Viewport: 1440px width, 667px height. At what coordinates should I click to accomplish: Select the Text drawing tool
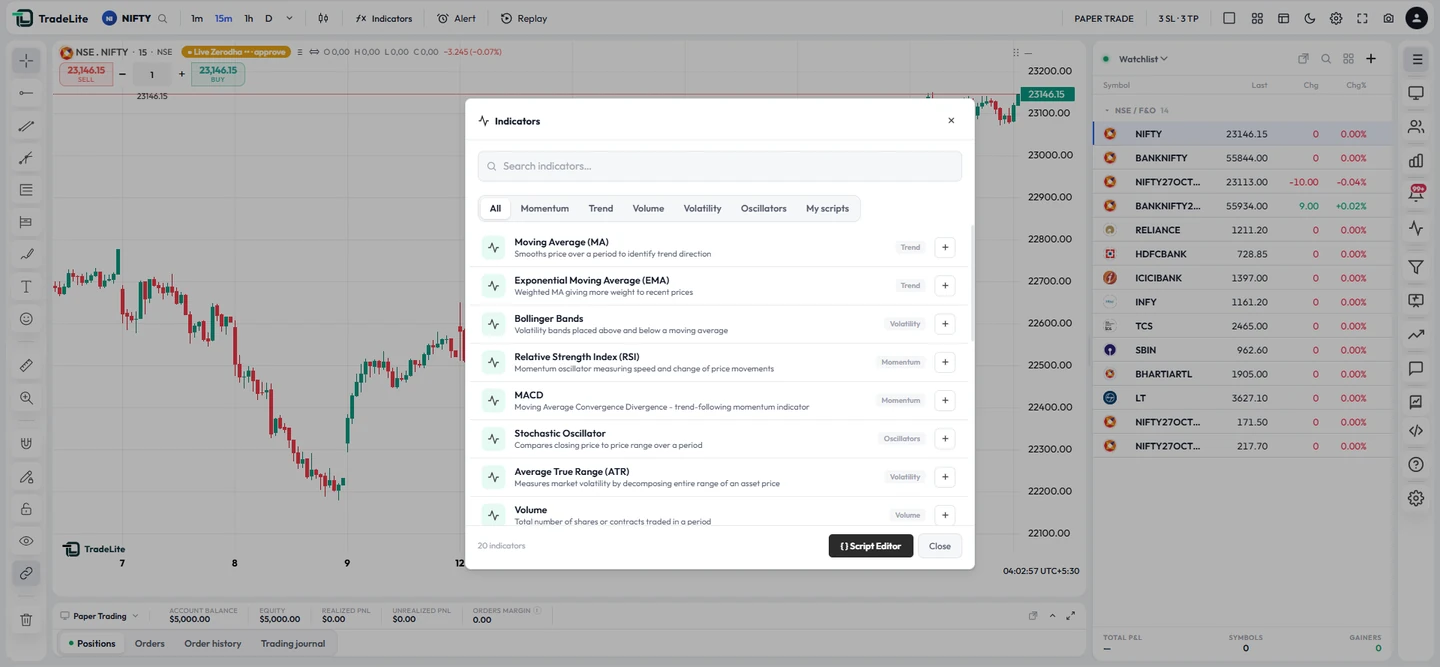[x=26, y=286]
